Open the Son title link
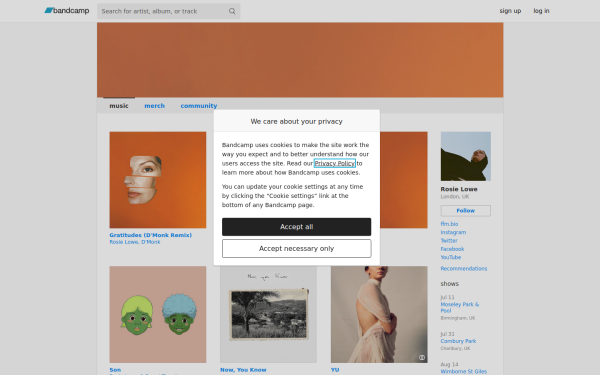The height and width of the screenshot is (375, 600). [x=115, y=370]
